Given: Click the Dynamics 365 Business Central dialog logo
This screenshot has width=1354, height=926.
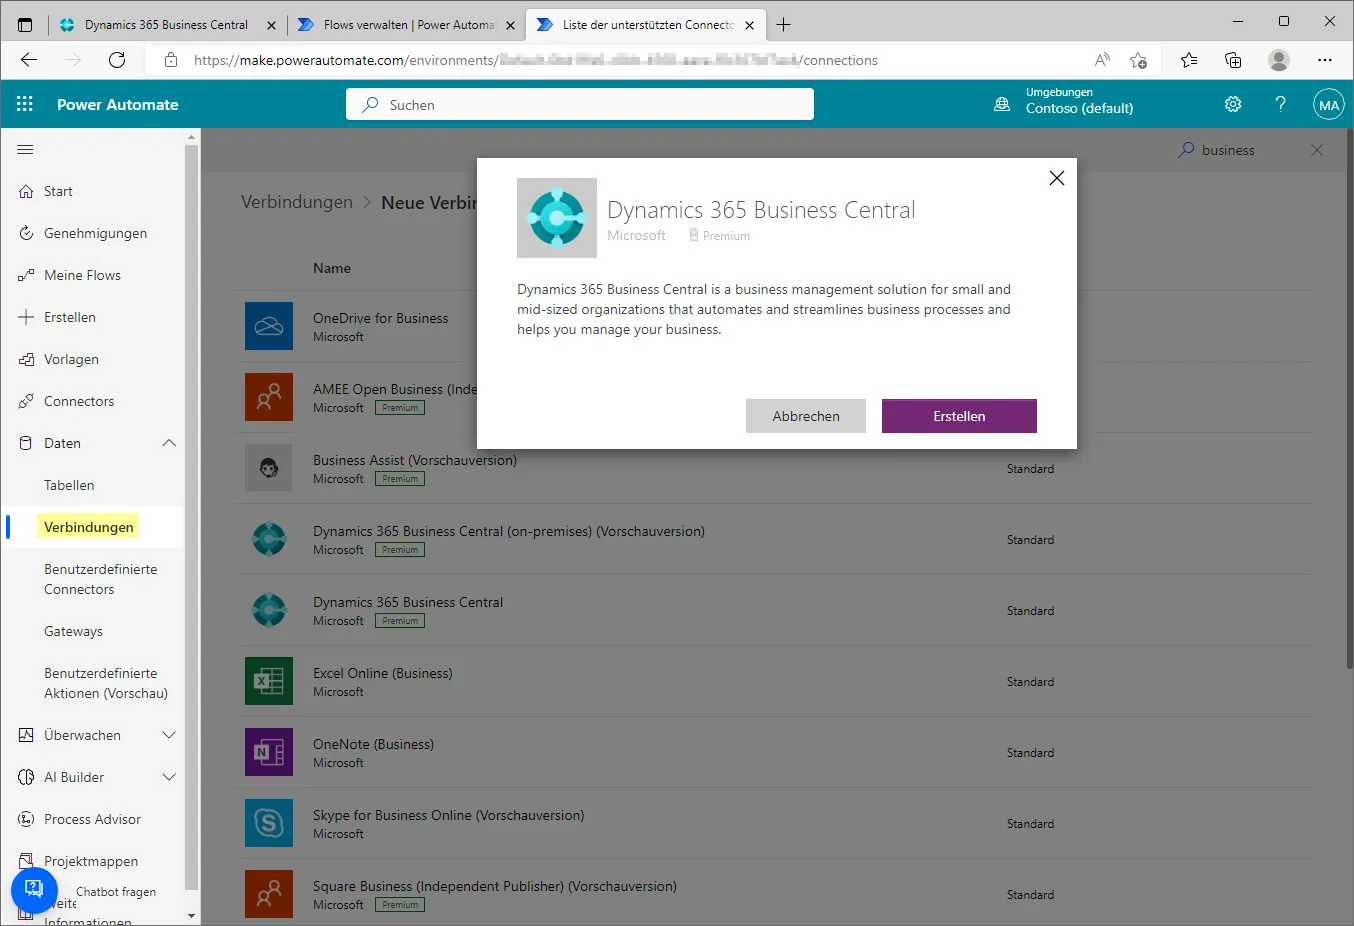Looking at the screenshot, I should click(x=557, y=218).
